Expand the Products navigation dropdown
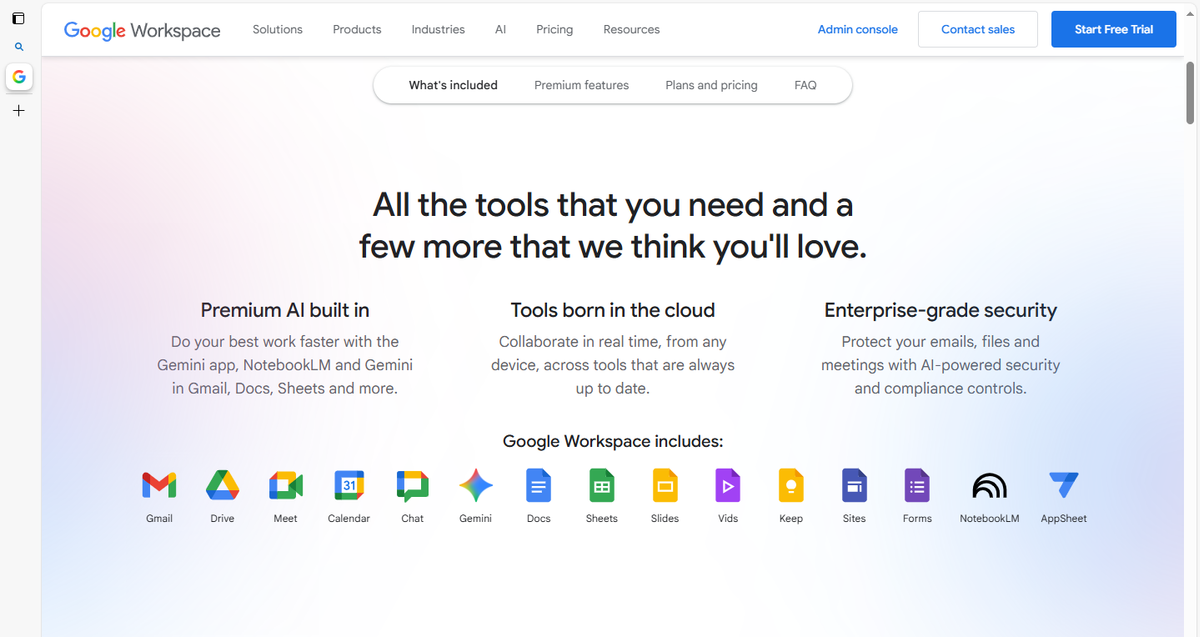Screen dimensions: 1200x637 pos(357,29)
